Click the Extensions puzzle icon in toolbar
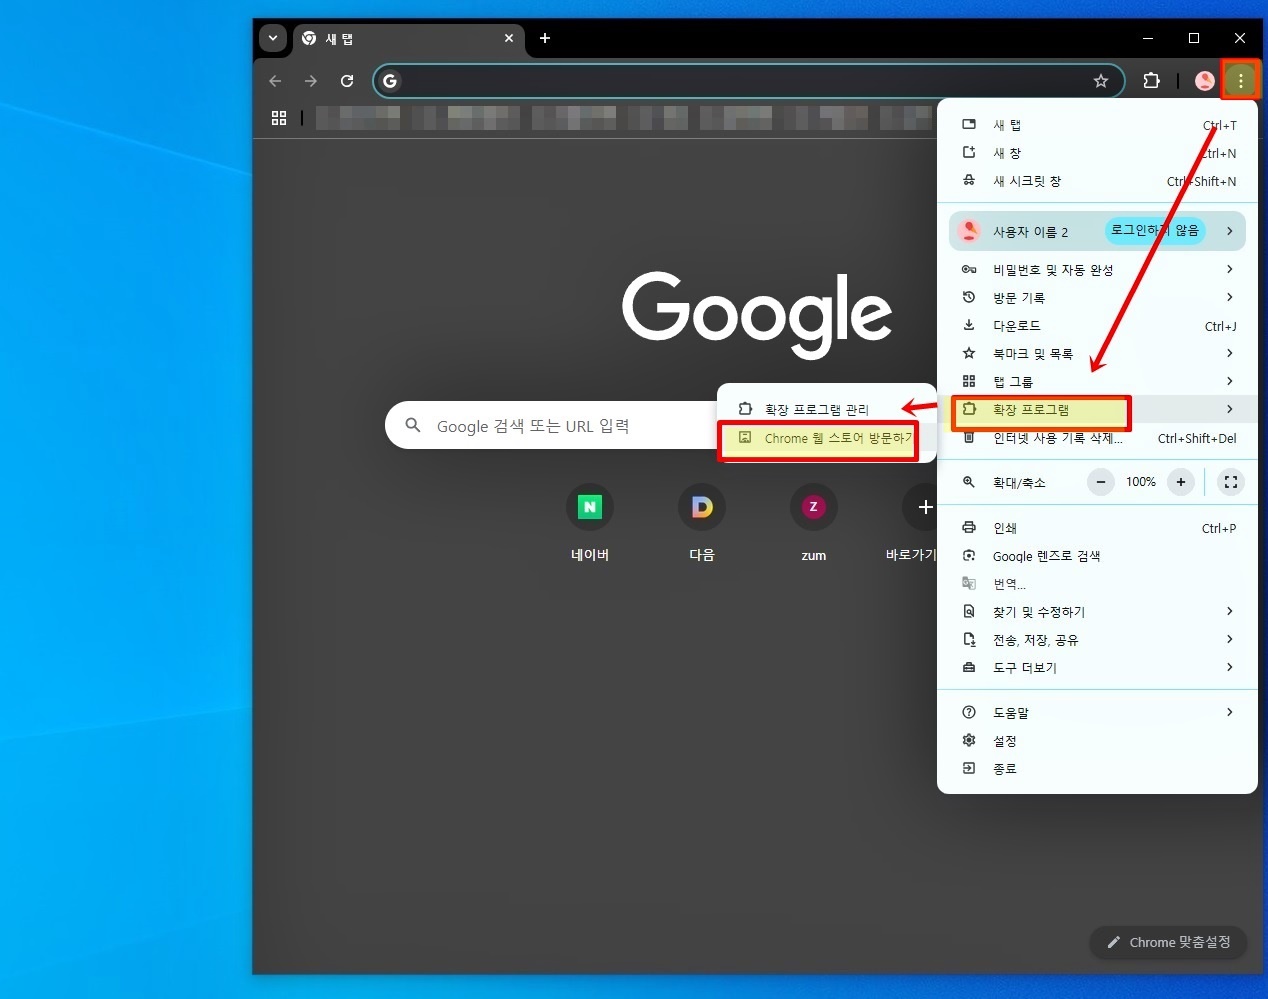This screenshot has height=999, width=1268. click(1151, 81)
